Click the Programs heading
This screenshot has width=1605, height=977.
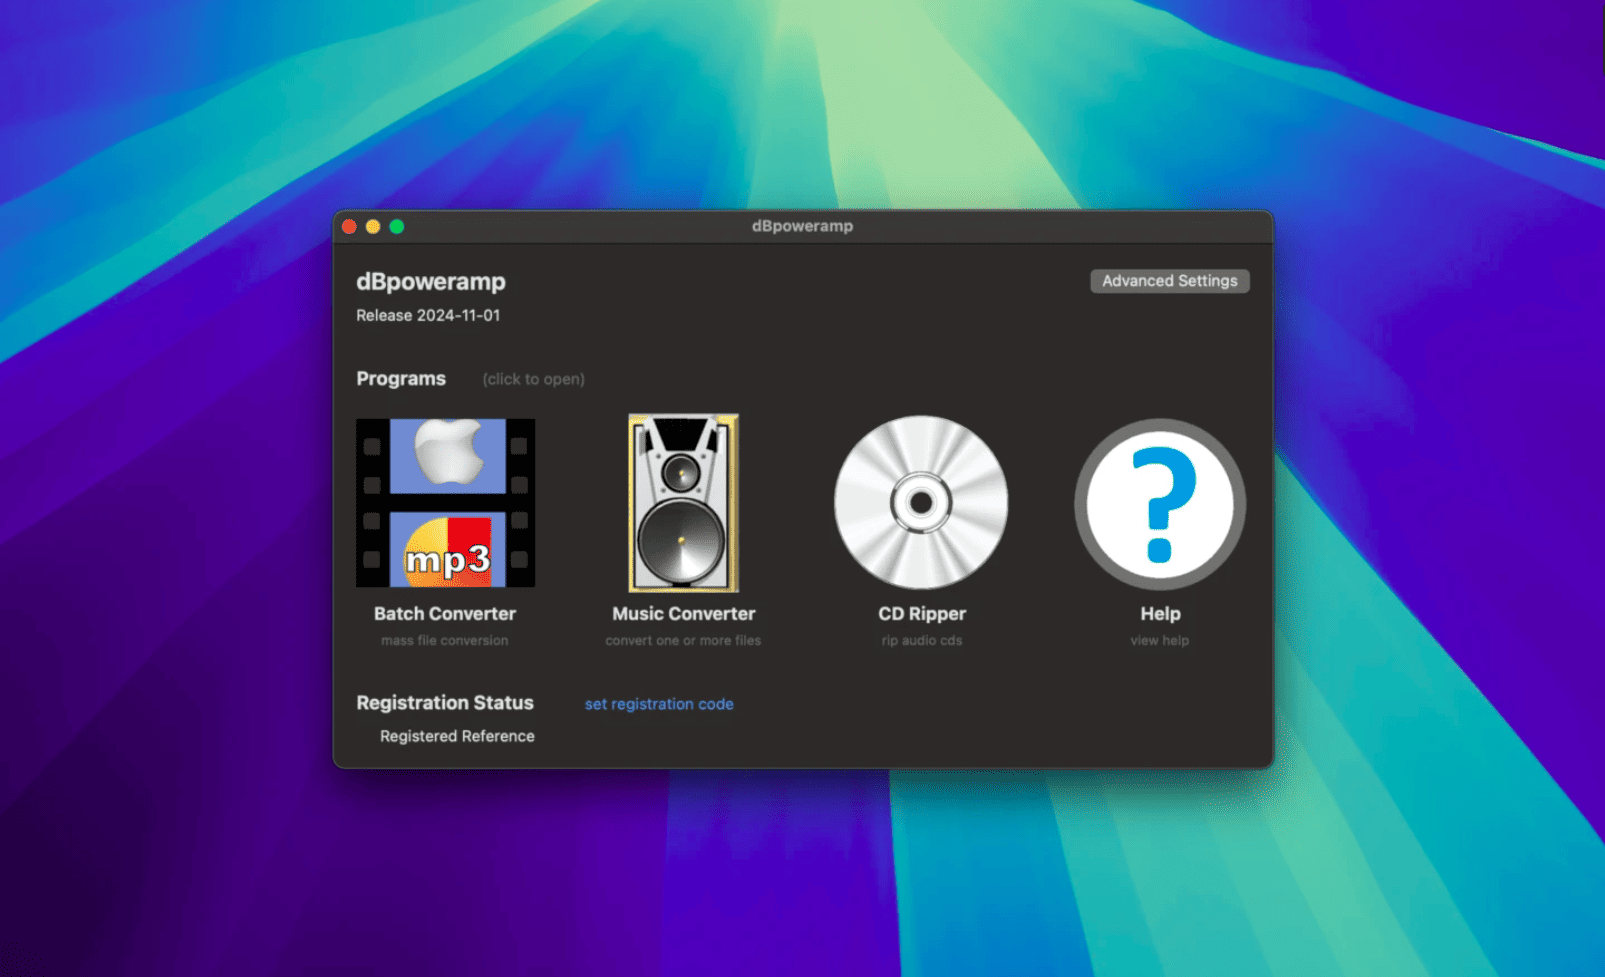[401, 379]
